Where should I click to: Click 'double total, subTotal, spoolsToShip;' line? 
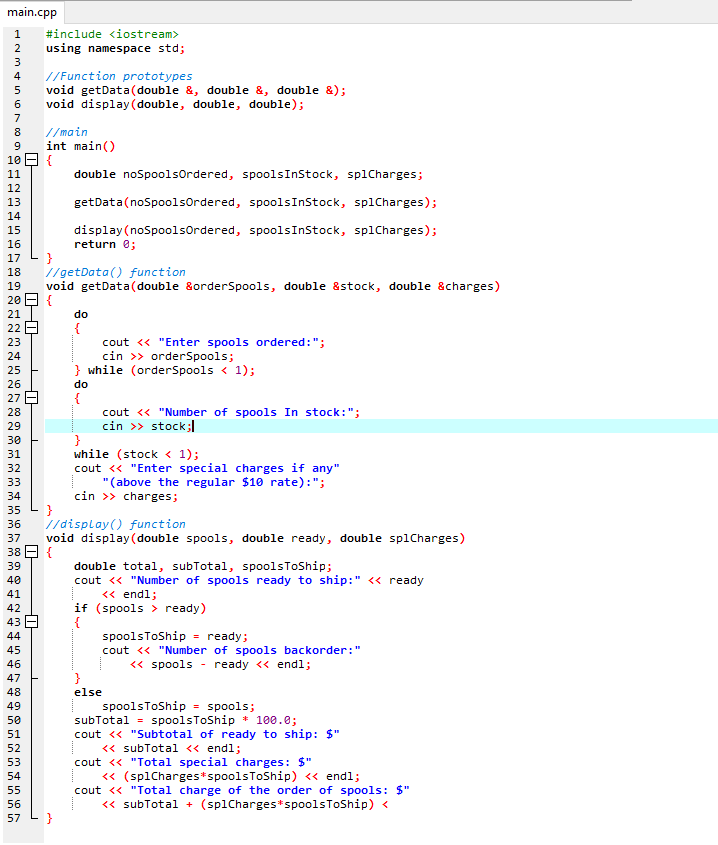[x=203, y=566]
